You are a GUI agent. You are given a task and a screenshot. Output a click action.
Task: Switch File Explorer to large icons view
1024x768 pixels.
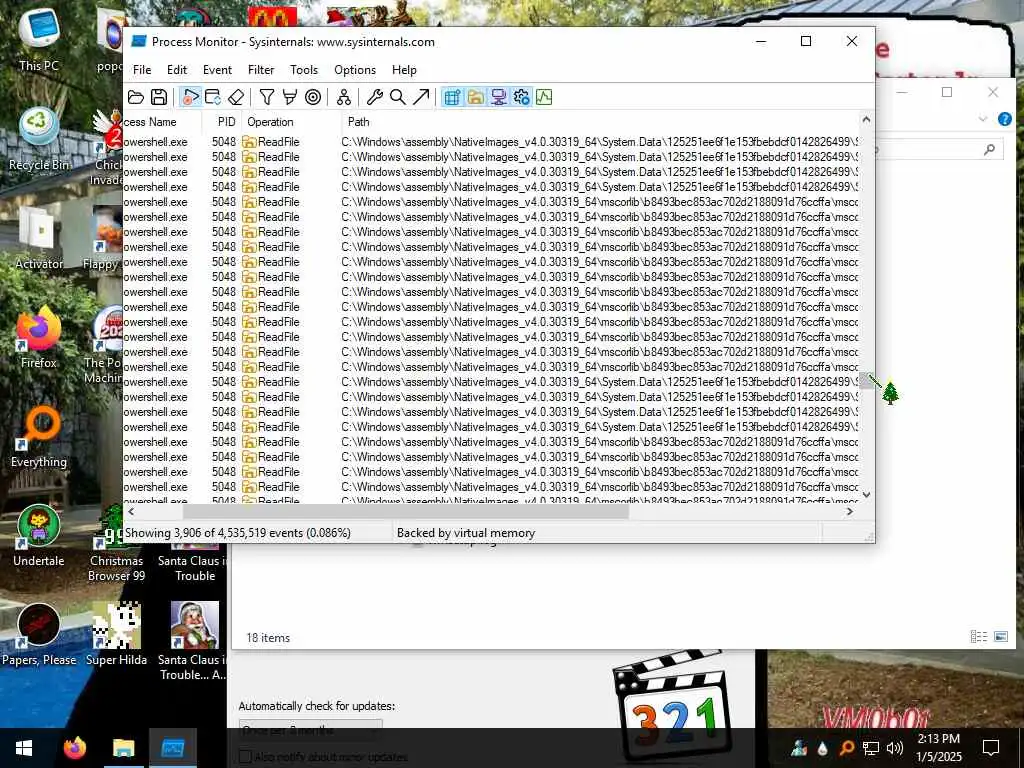[1000, 636]
